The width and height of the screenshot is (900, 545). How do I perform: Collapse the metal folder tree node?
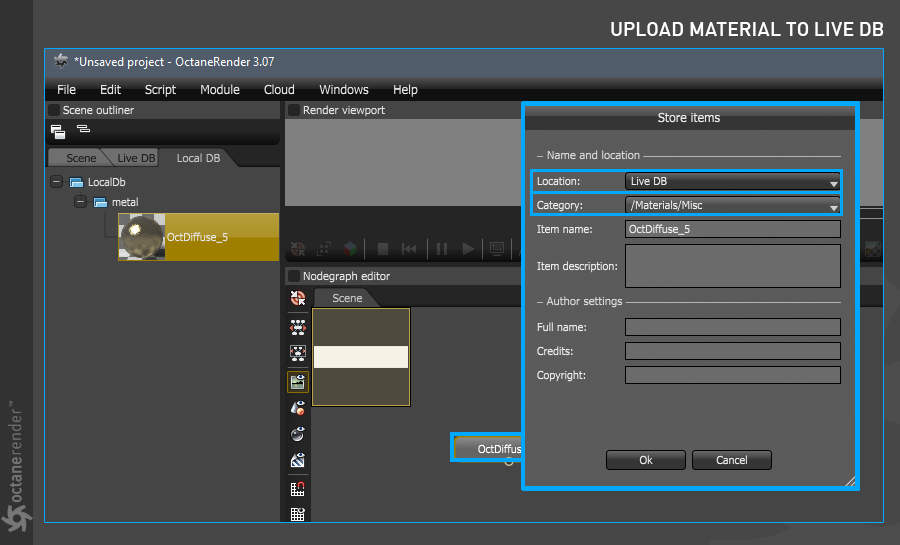tap(80, 202)
